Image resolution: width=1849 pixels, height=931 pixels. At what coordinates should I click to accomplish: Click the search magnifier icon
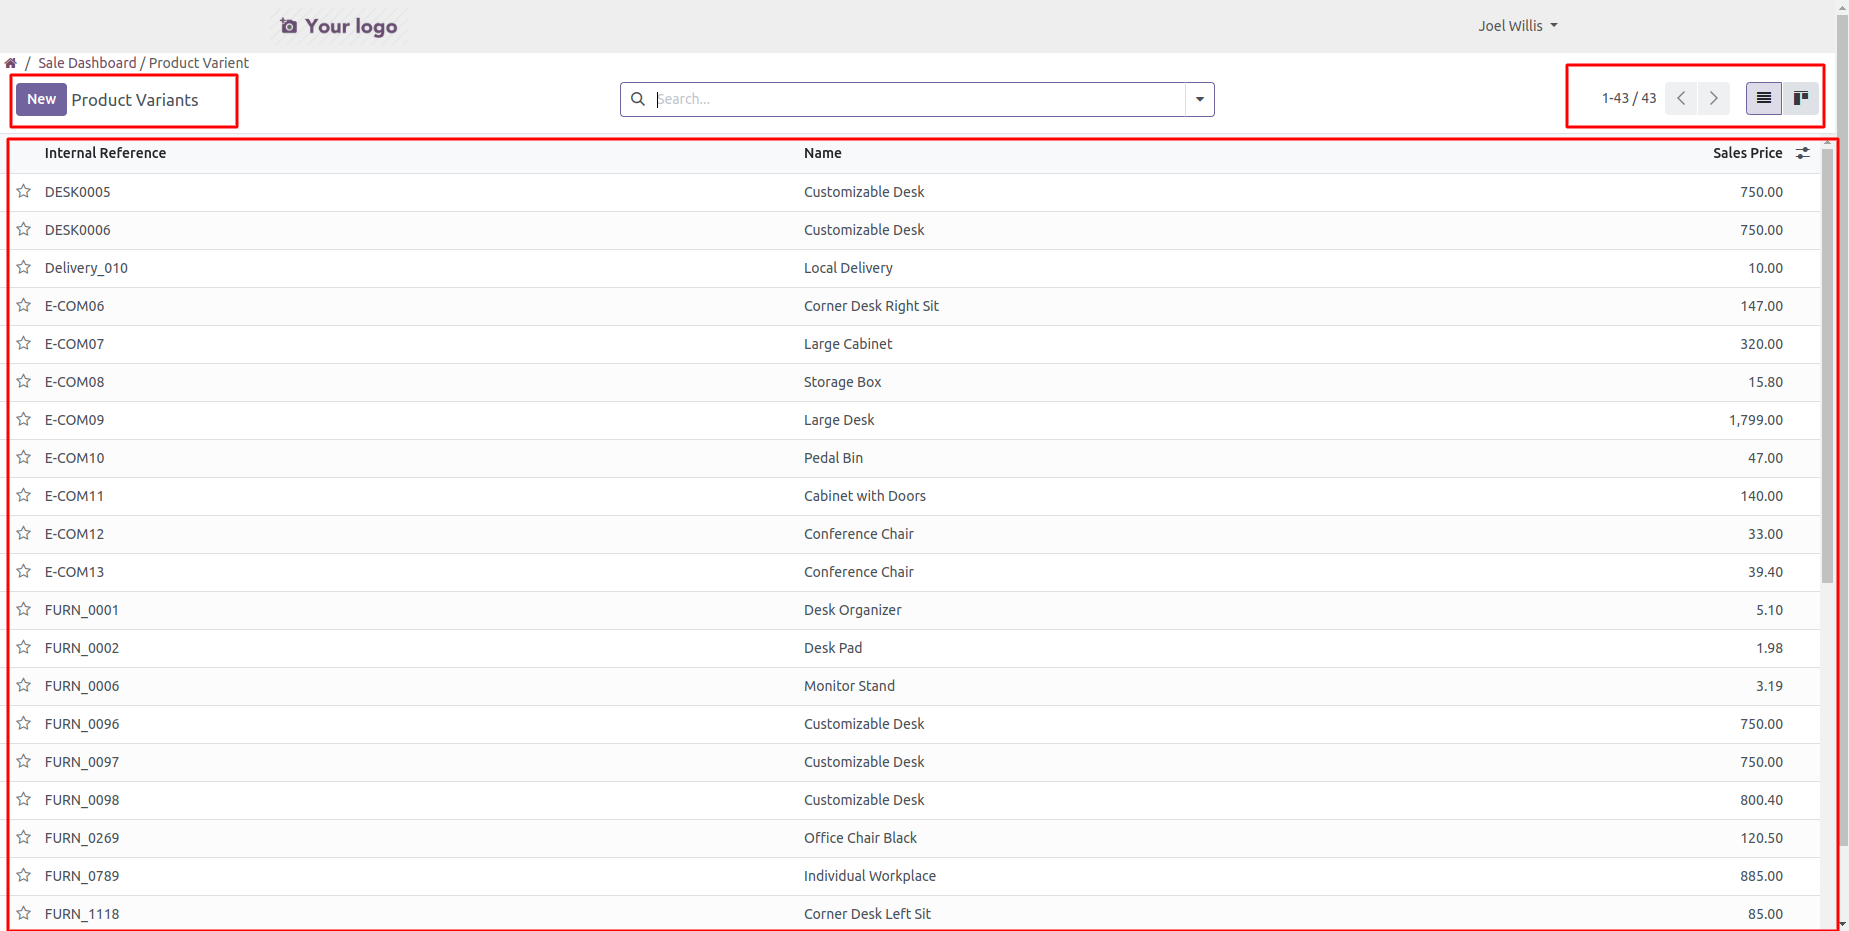(638, 99)
